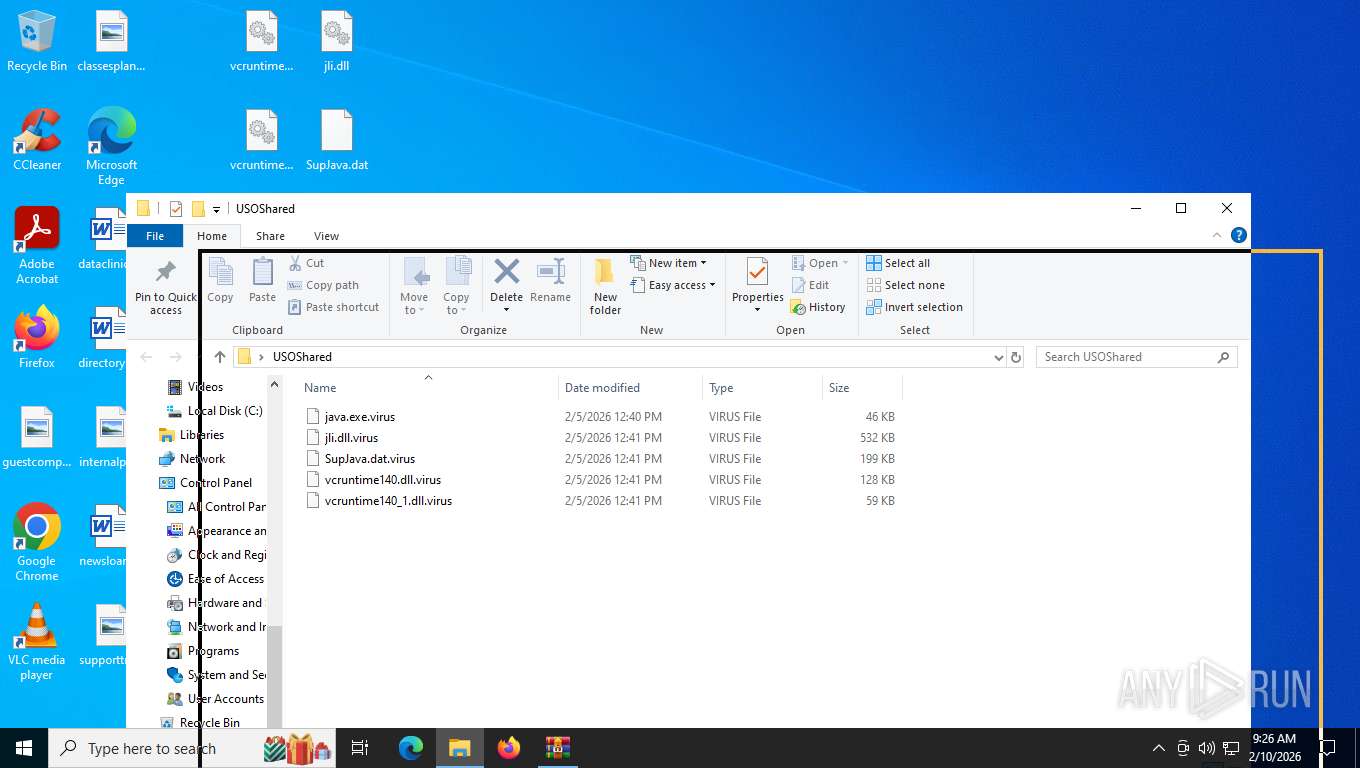Open Recycle Bin on the desktop
Viewport: 1360px width, 768px height.
tap(37, 41)
